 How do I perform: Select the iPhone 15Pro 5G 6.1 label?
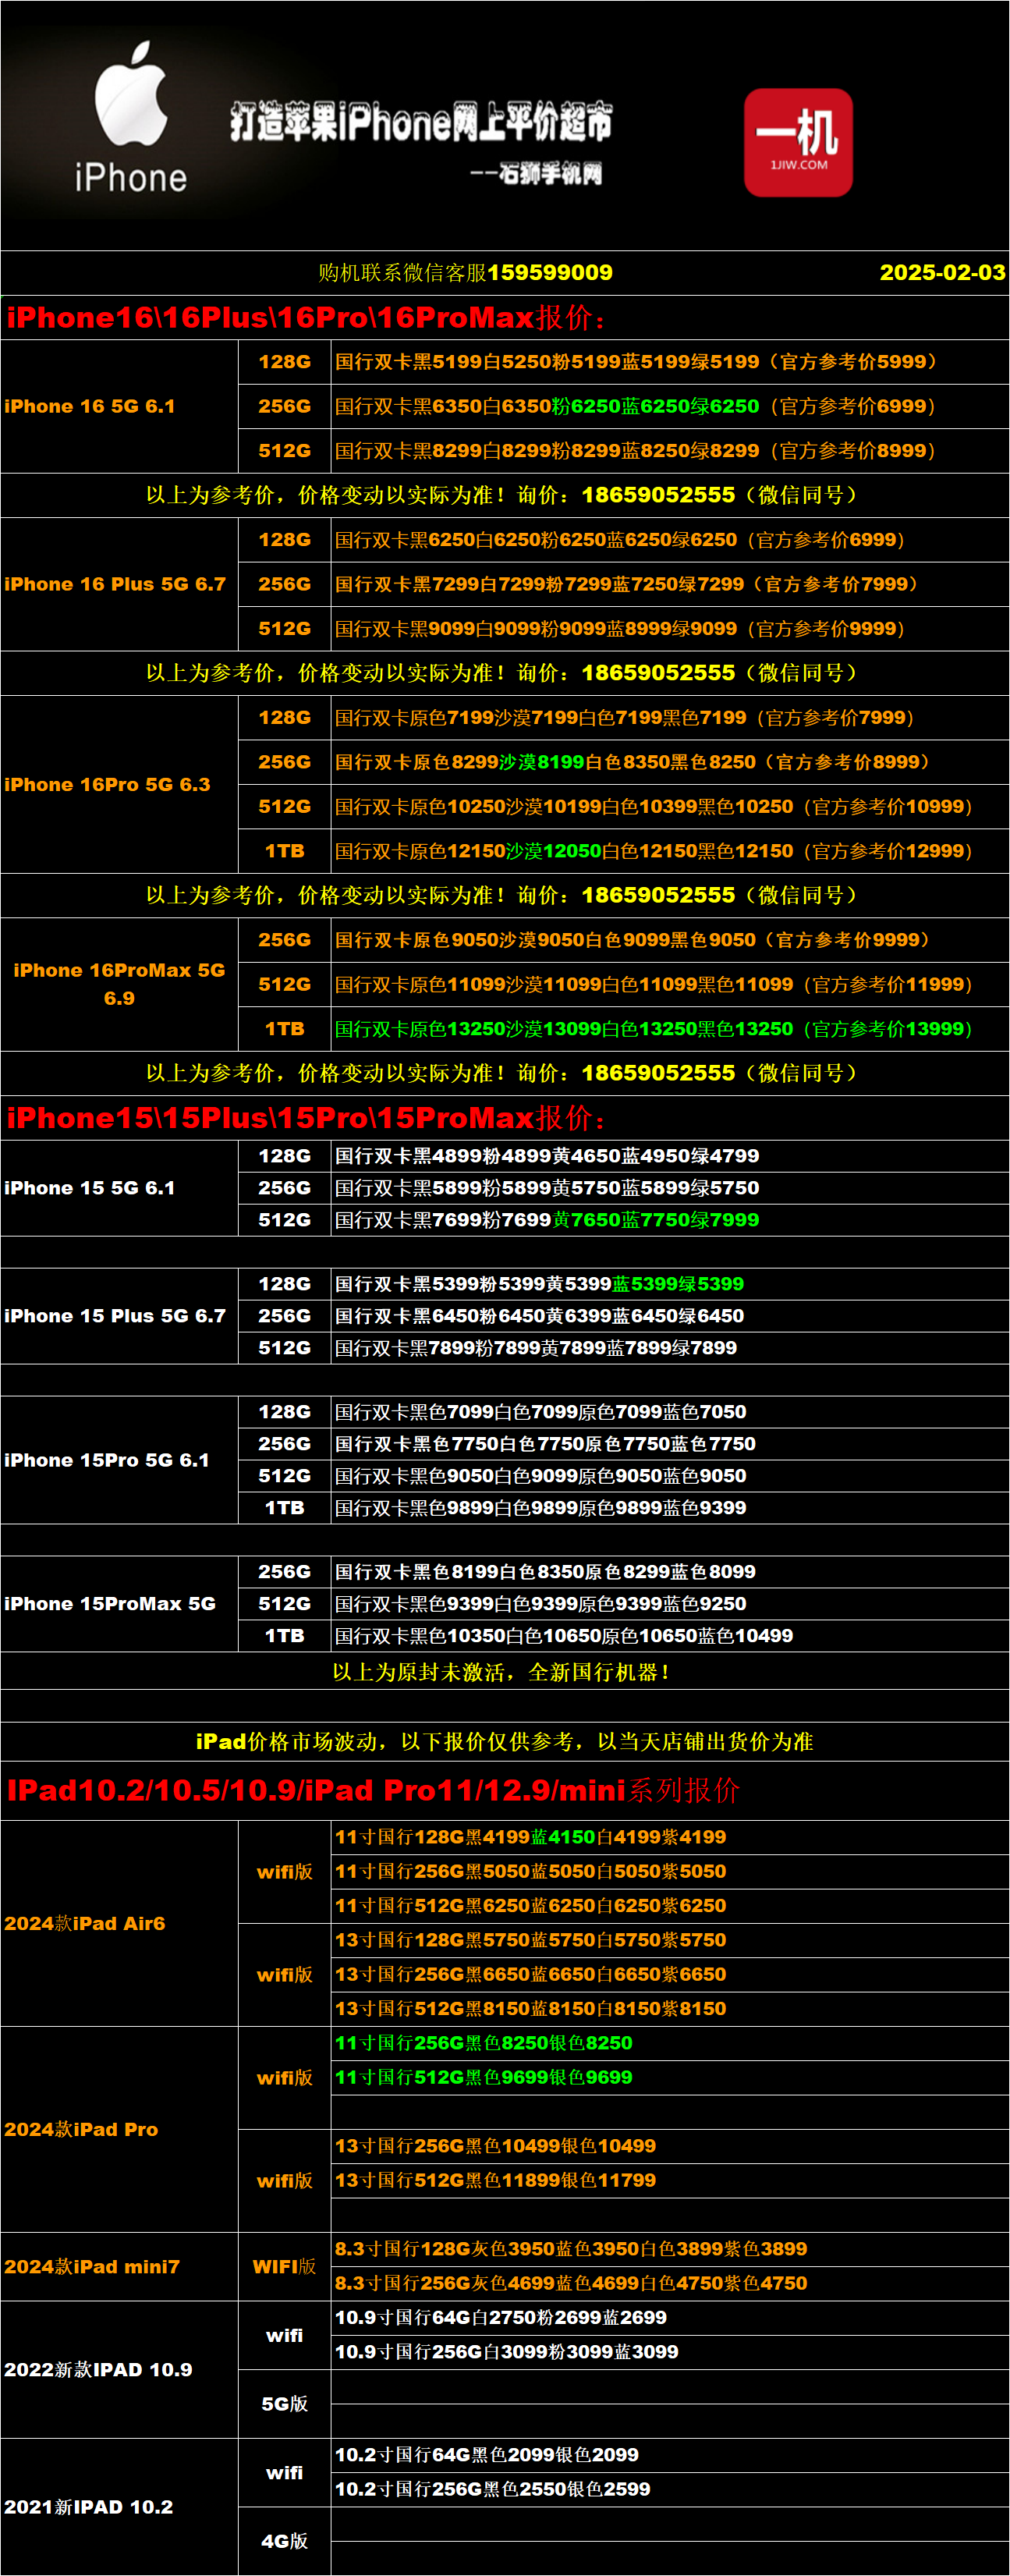[x=107, y=1460]
